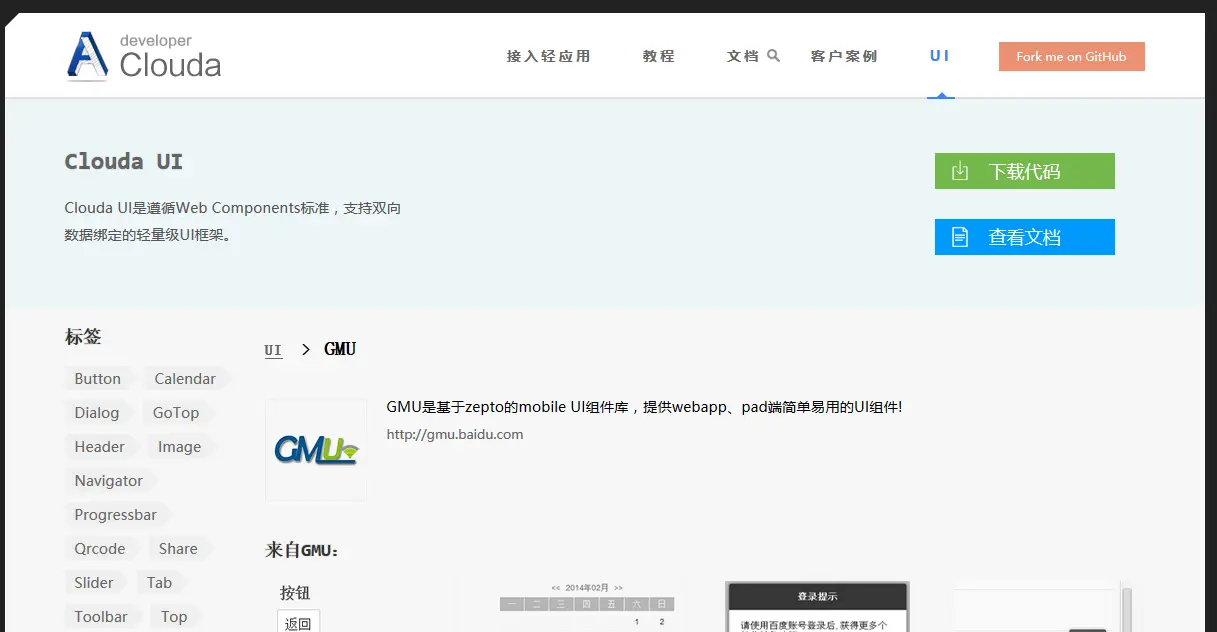Open the 客户案例 menu item
Screen dimensions: 1217x632
(x=844, y=56)
